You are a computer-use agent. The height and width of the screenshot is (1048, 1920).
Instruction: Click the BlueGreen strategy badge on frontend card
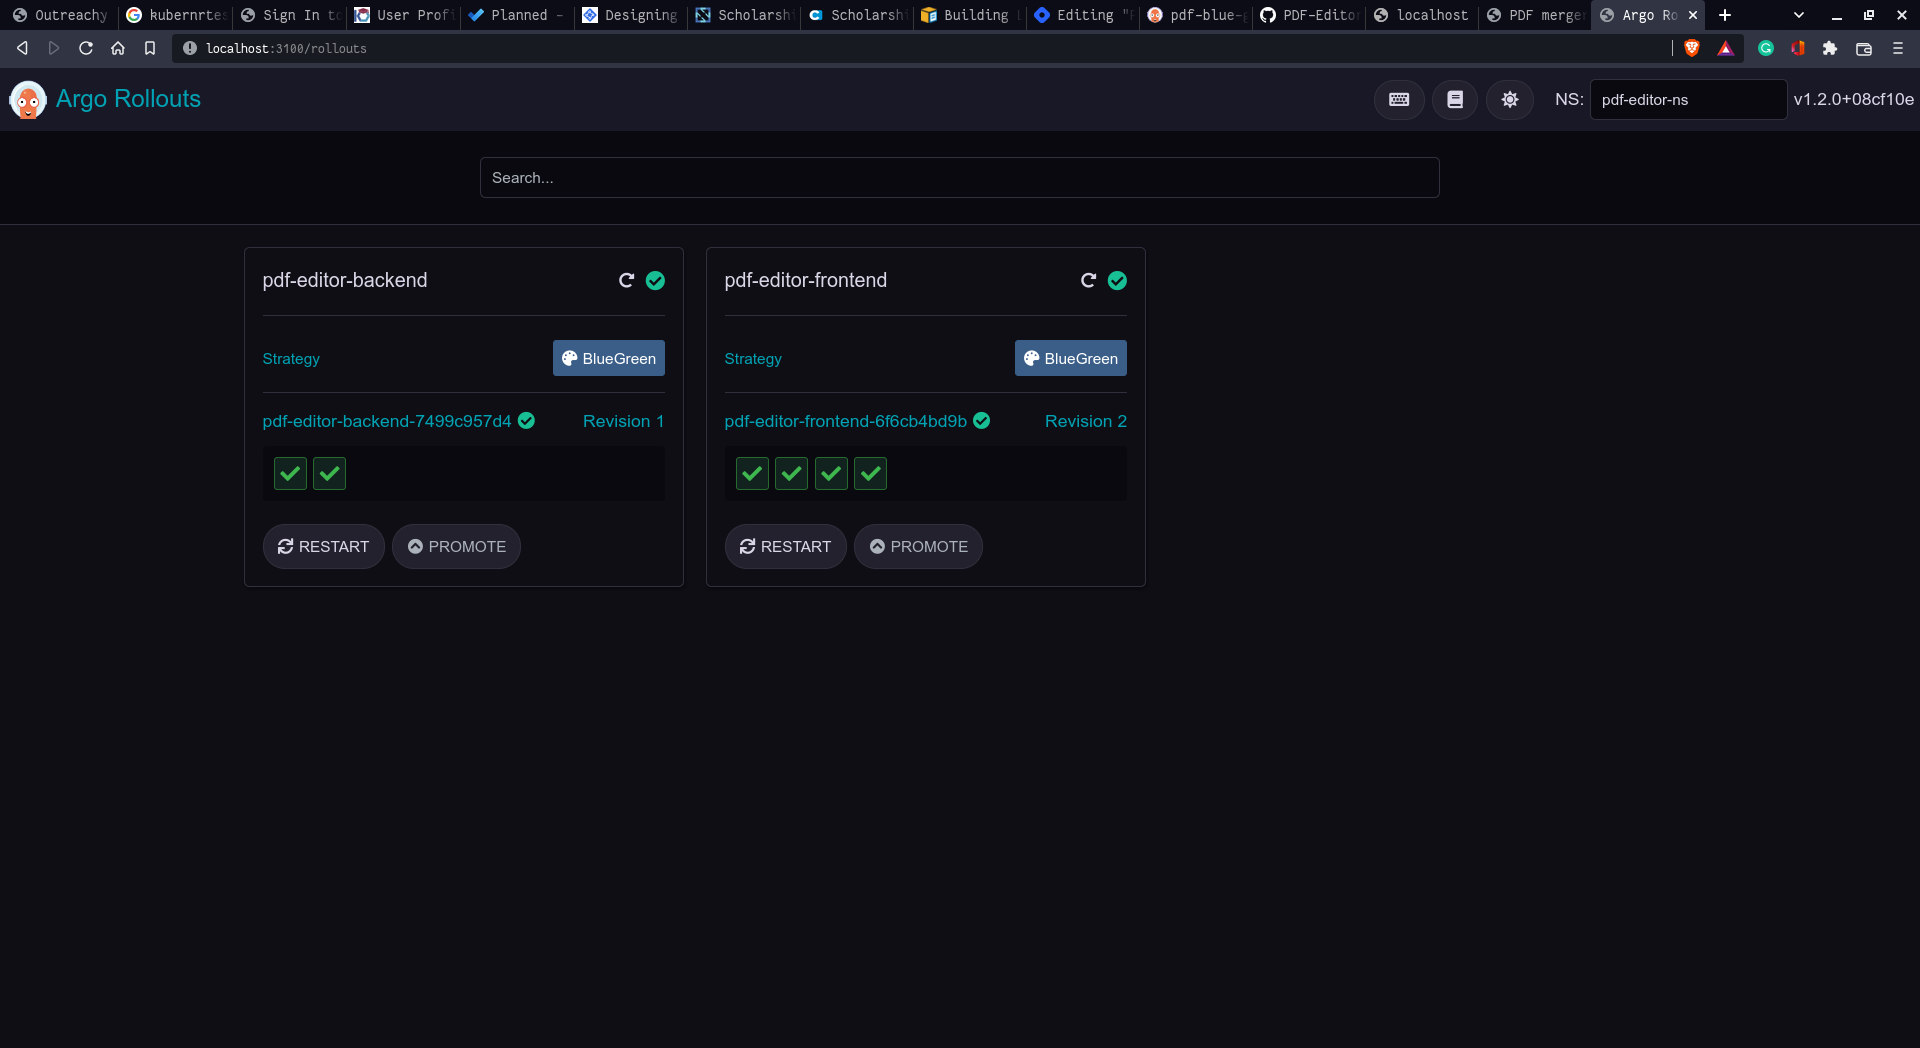click(x=1071, y=358)
